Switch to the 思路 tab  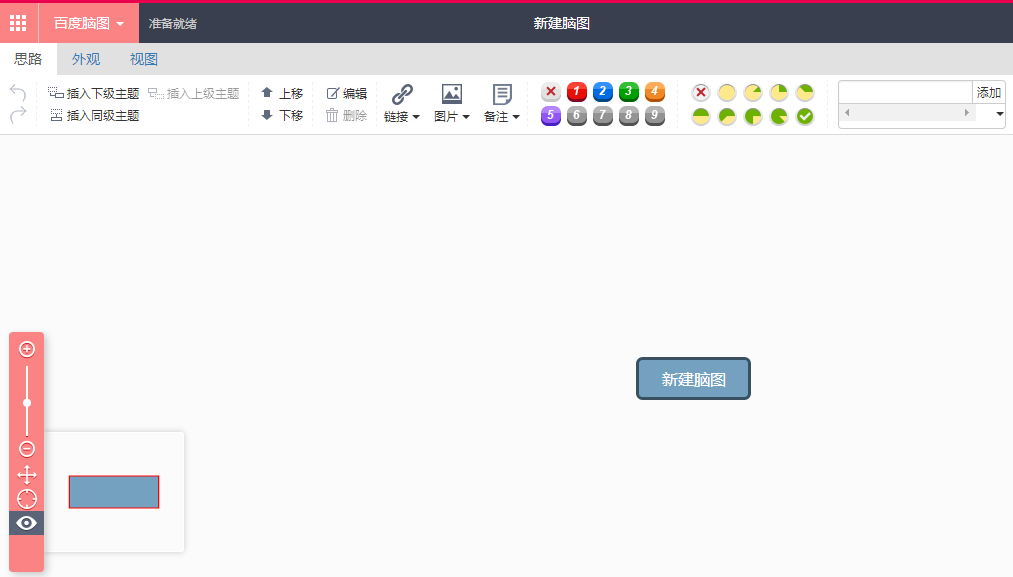pyautogui.click(x=28, y=59)
